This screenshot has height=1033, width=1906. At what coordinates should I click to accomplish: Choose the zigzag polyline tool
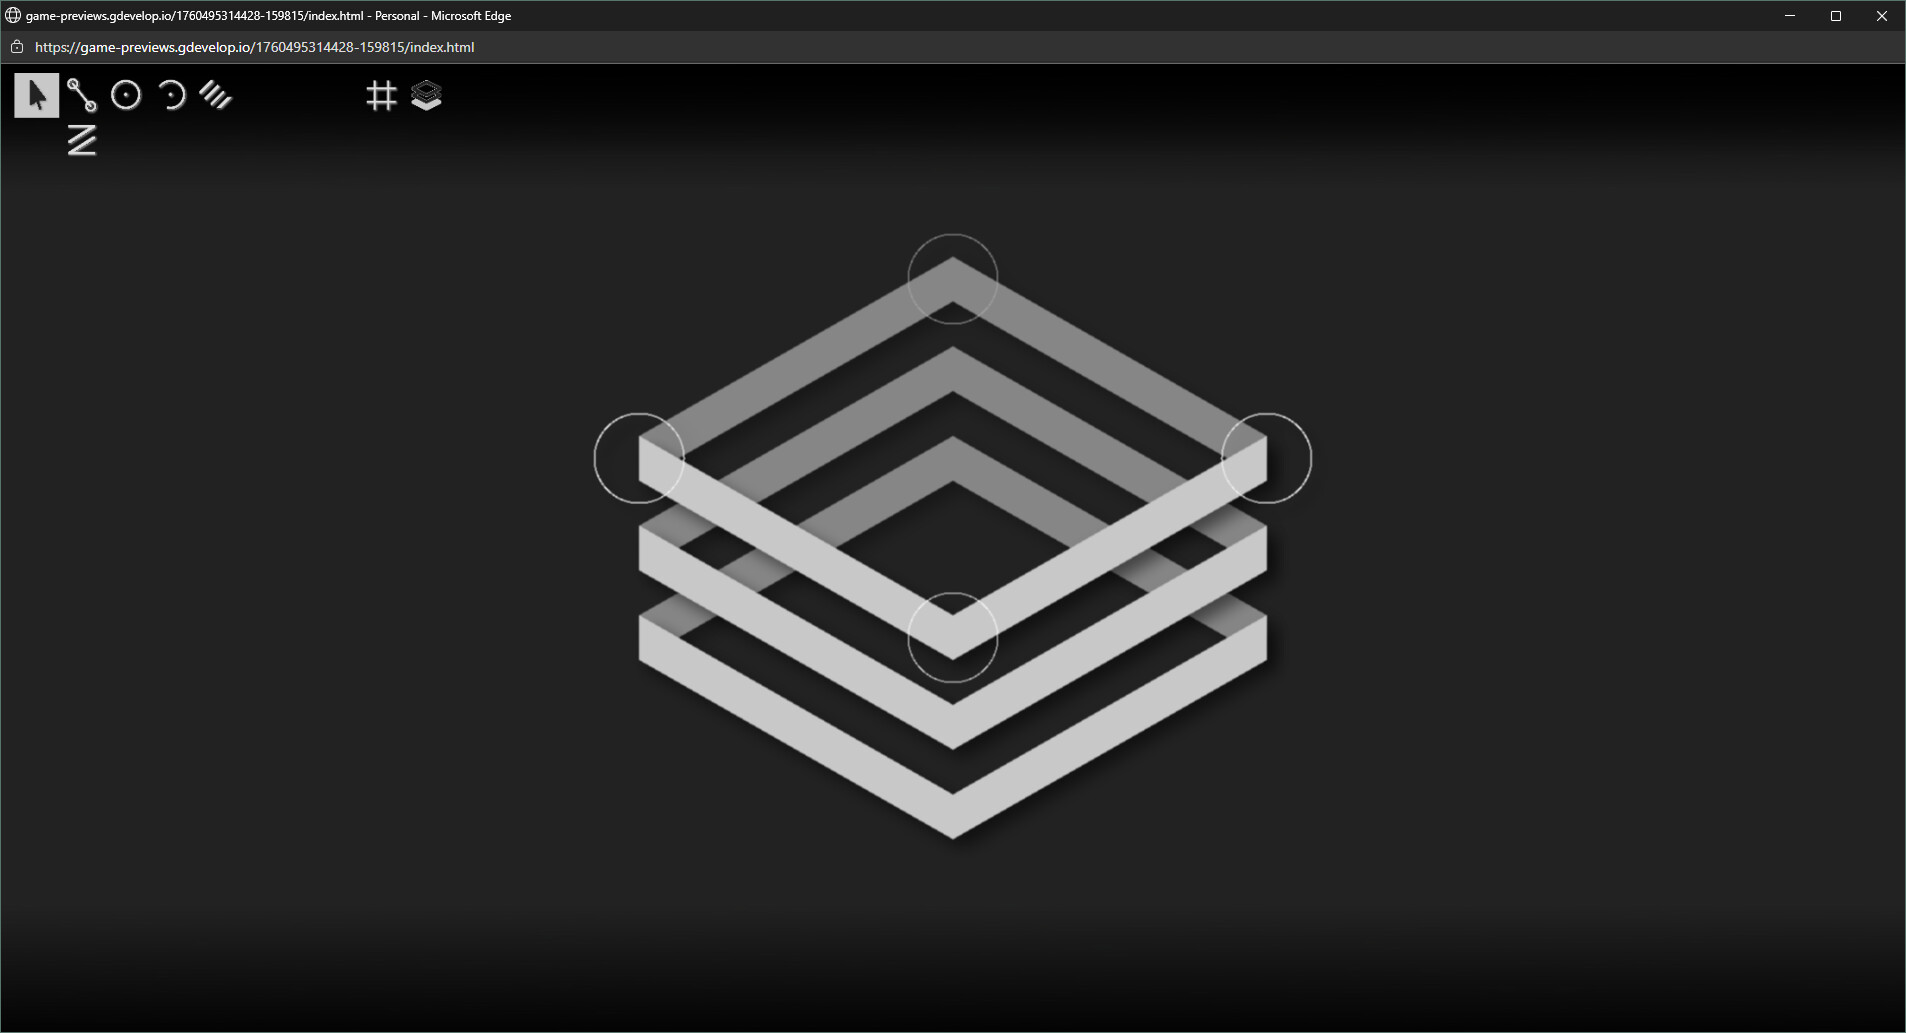click(x=81, y=141)
